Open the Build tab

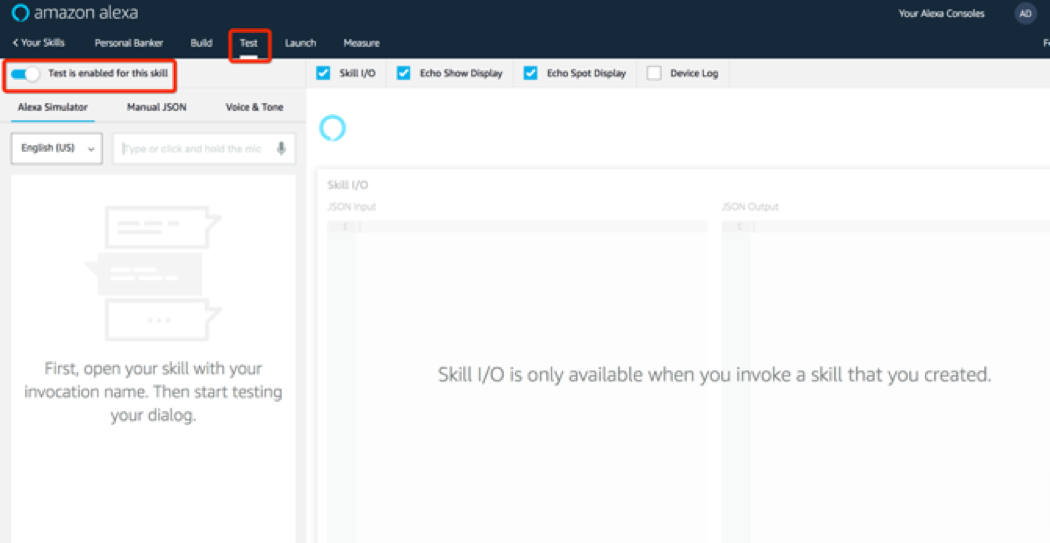click(202, 43)
